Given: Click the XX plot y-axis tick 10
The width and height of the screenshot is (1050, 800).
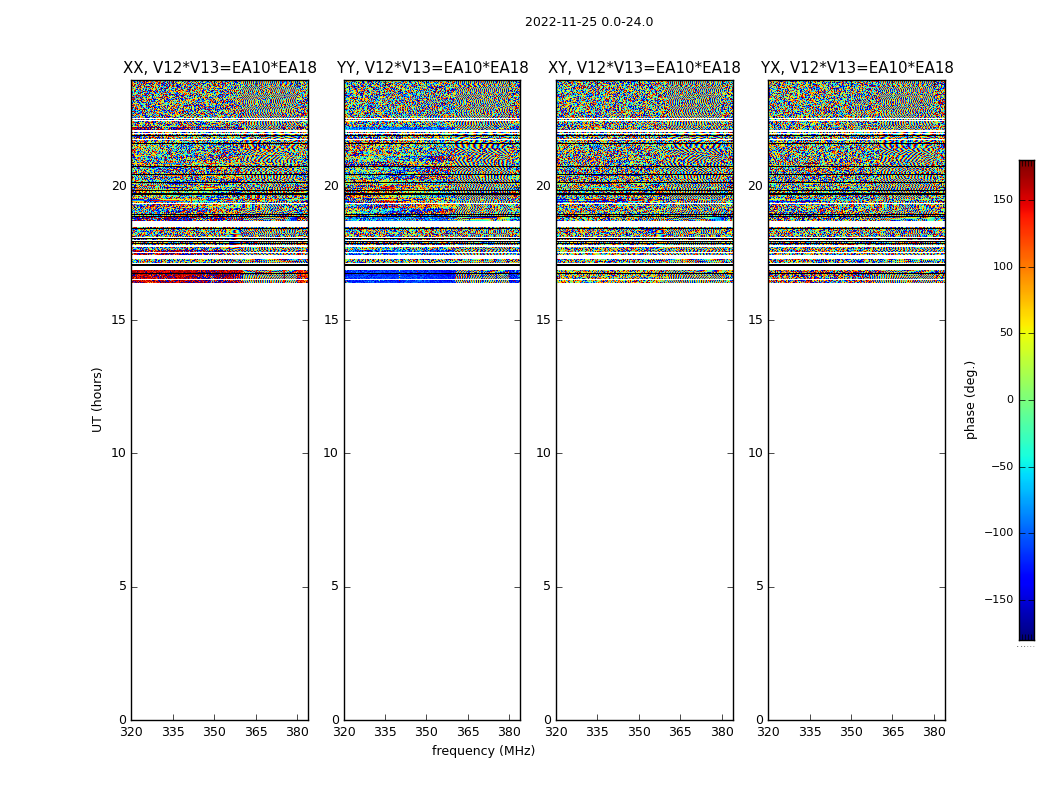Looking at the screenshot, I should [119, 453].
